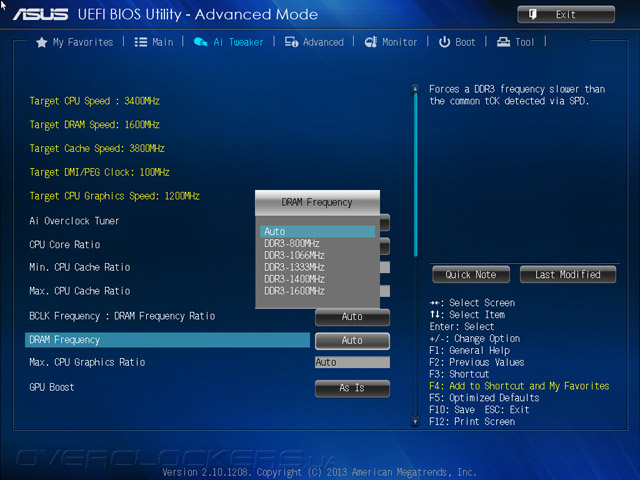The width and height of the screenshot is (640, 480).
Task: Select BCLK Frequency : DRAM Frequency Ratio label
Action: coord(122,316)
